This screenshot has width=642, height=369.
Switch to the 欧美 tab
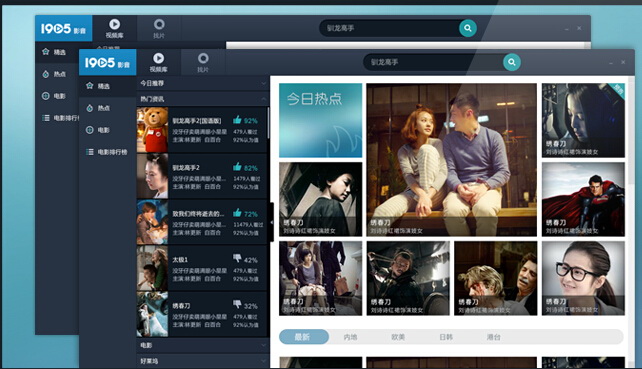(x=398, y=337)
